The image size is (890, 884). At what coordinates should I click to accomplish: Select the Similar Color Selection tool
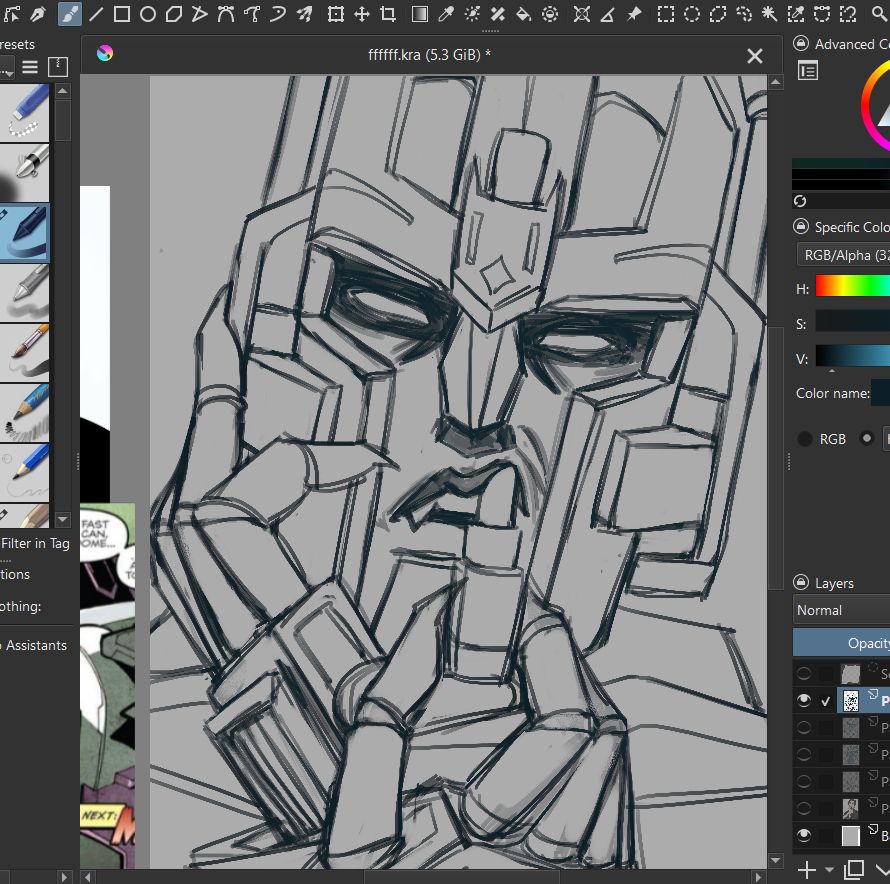(x=796, y=14)
